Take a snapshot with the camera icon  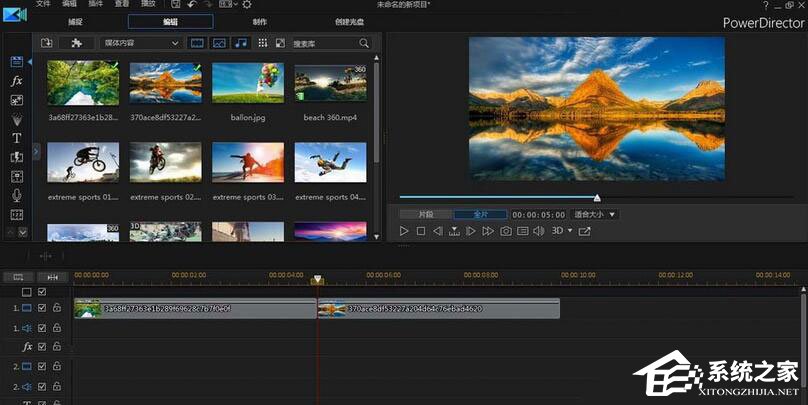click(506, 231)
